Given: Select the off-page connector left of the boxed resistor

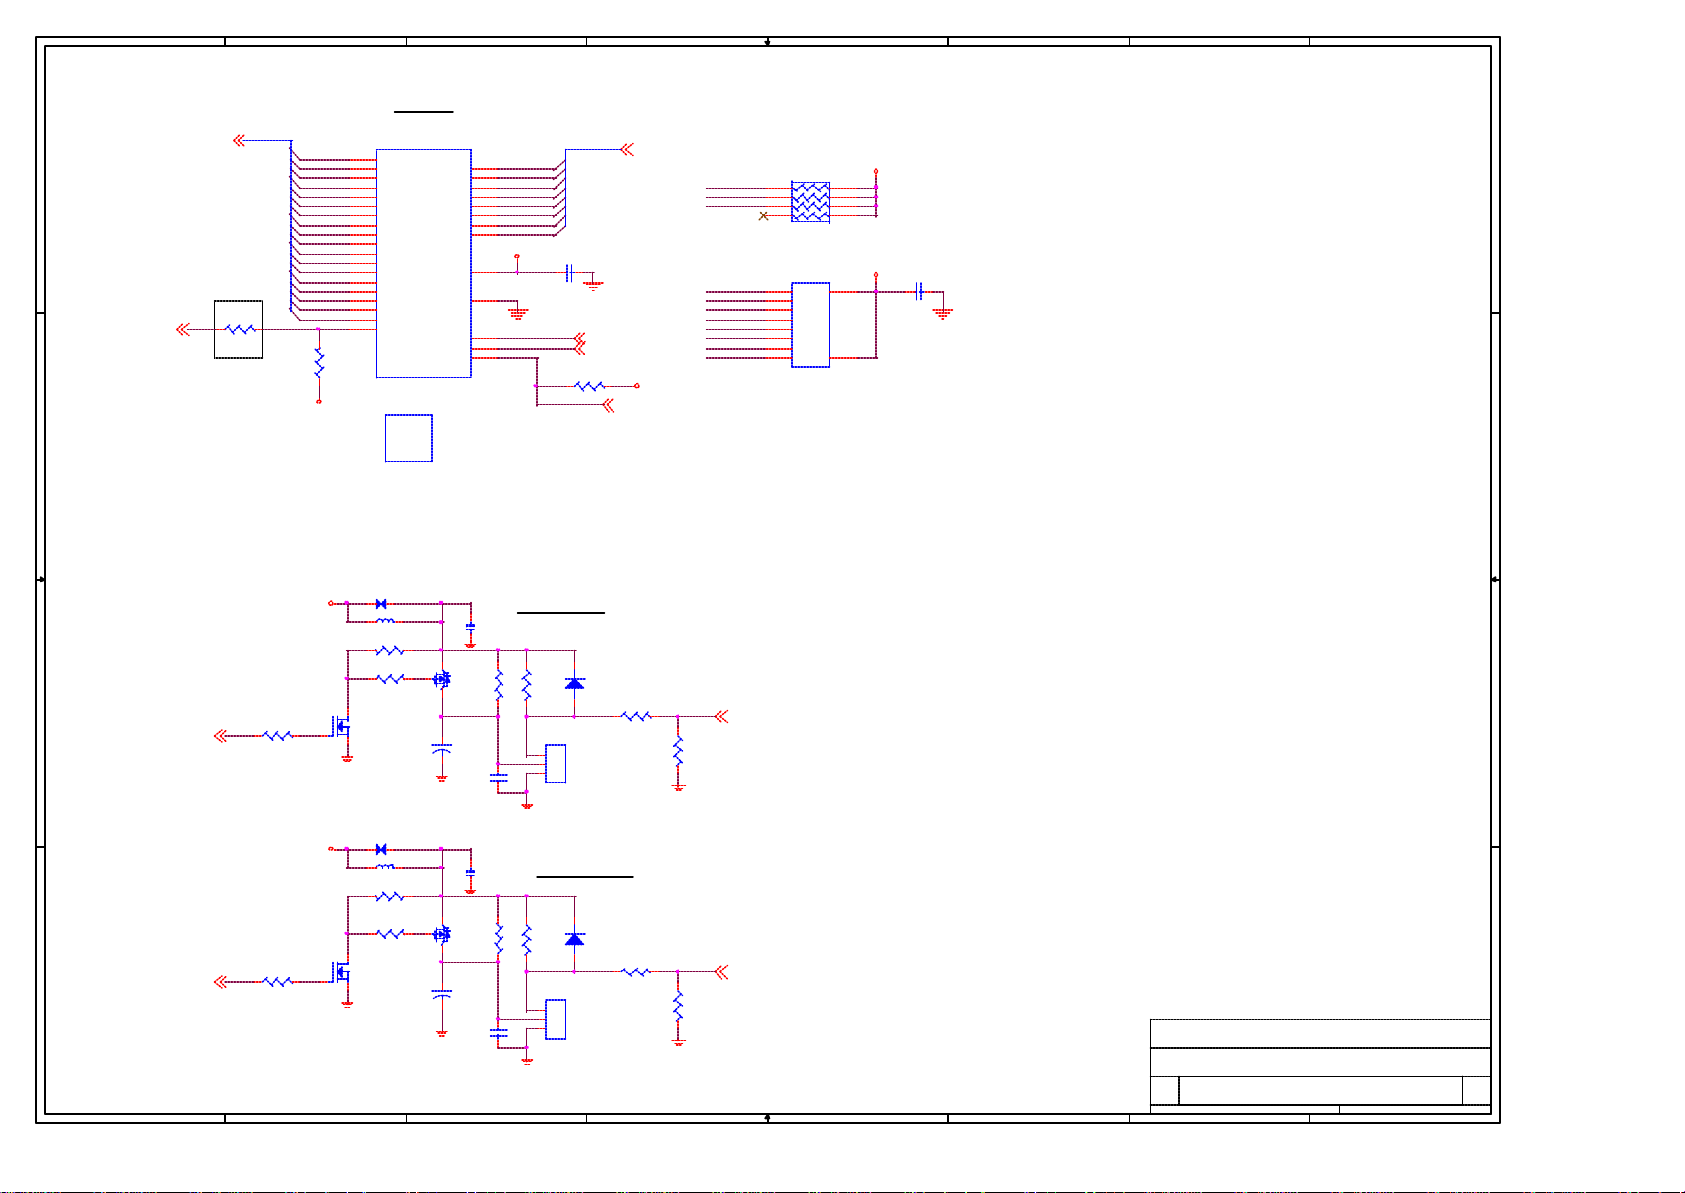Looking at the screenshot, I should (183, 329).
